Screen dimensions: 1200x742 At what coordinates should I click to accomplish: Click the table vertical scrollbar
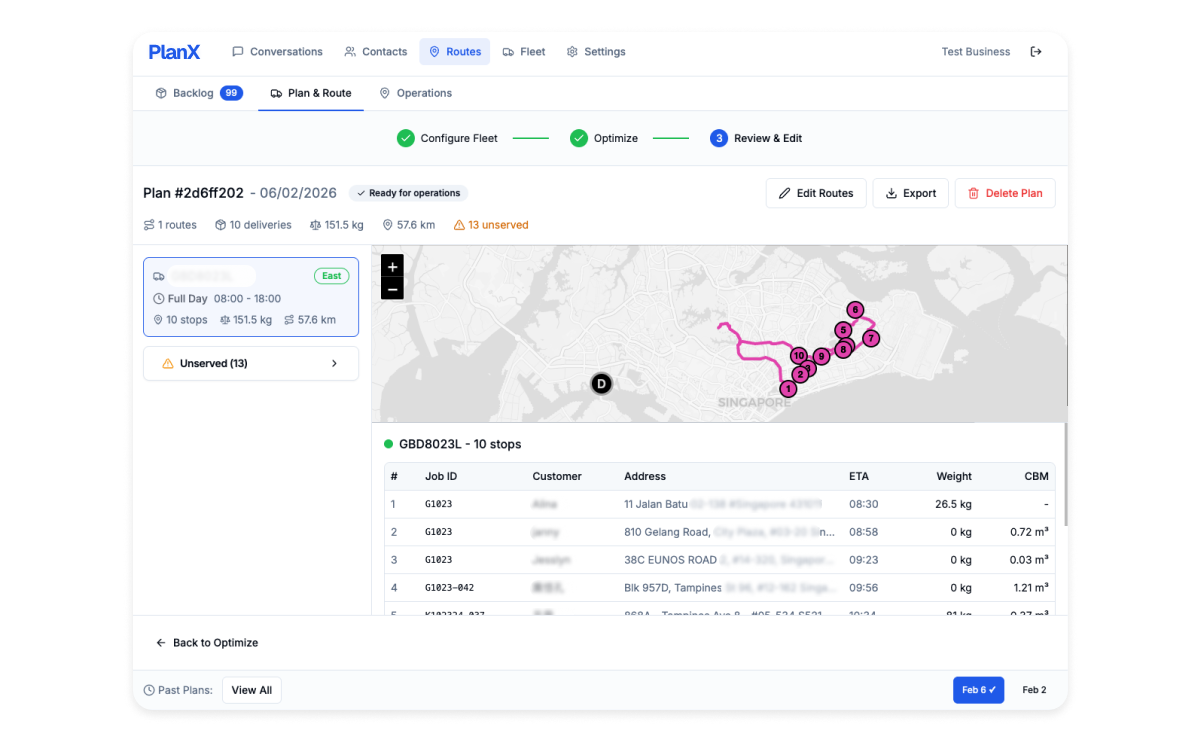[x=1066, y=474]
